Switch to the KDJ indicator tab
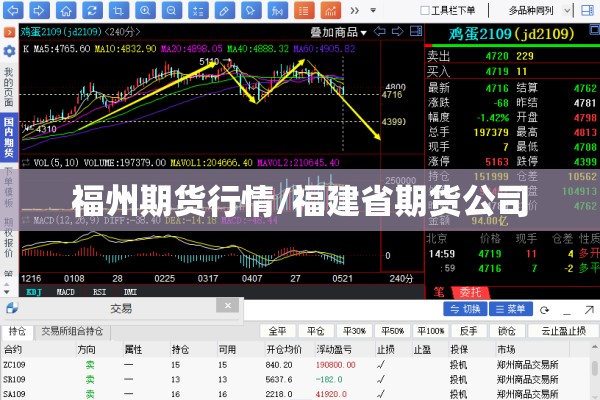600x400 pixels. (34, 292)
